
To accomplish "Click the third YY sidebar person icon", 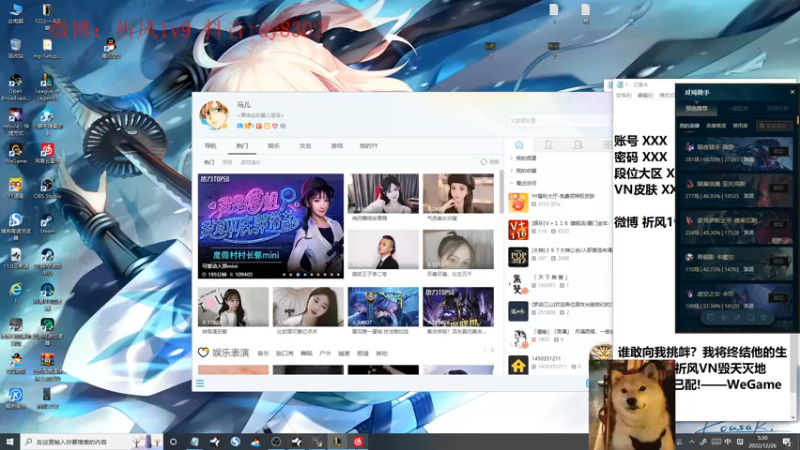I will (x=578, y=145).
